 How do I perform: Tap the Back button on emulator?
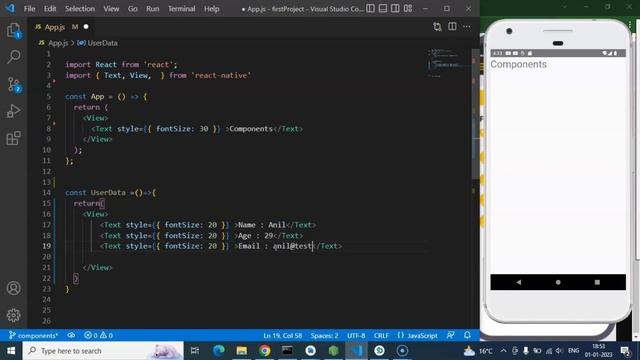tap(518, 282)
